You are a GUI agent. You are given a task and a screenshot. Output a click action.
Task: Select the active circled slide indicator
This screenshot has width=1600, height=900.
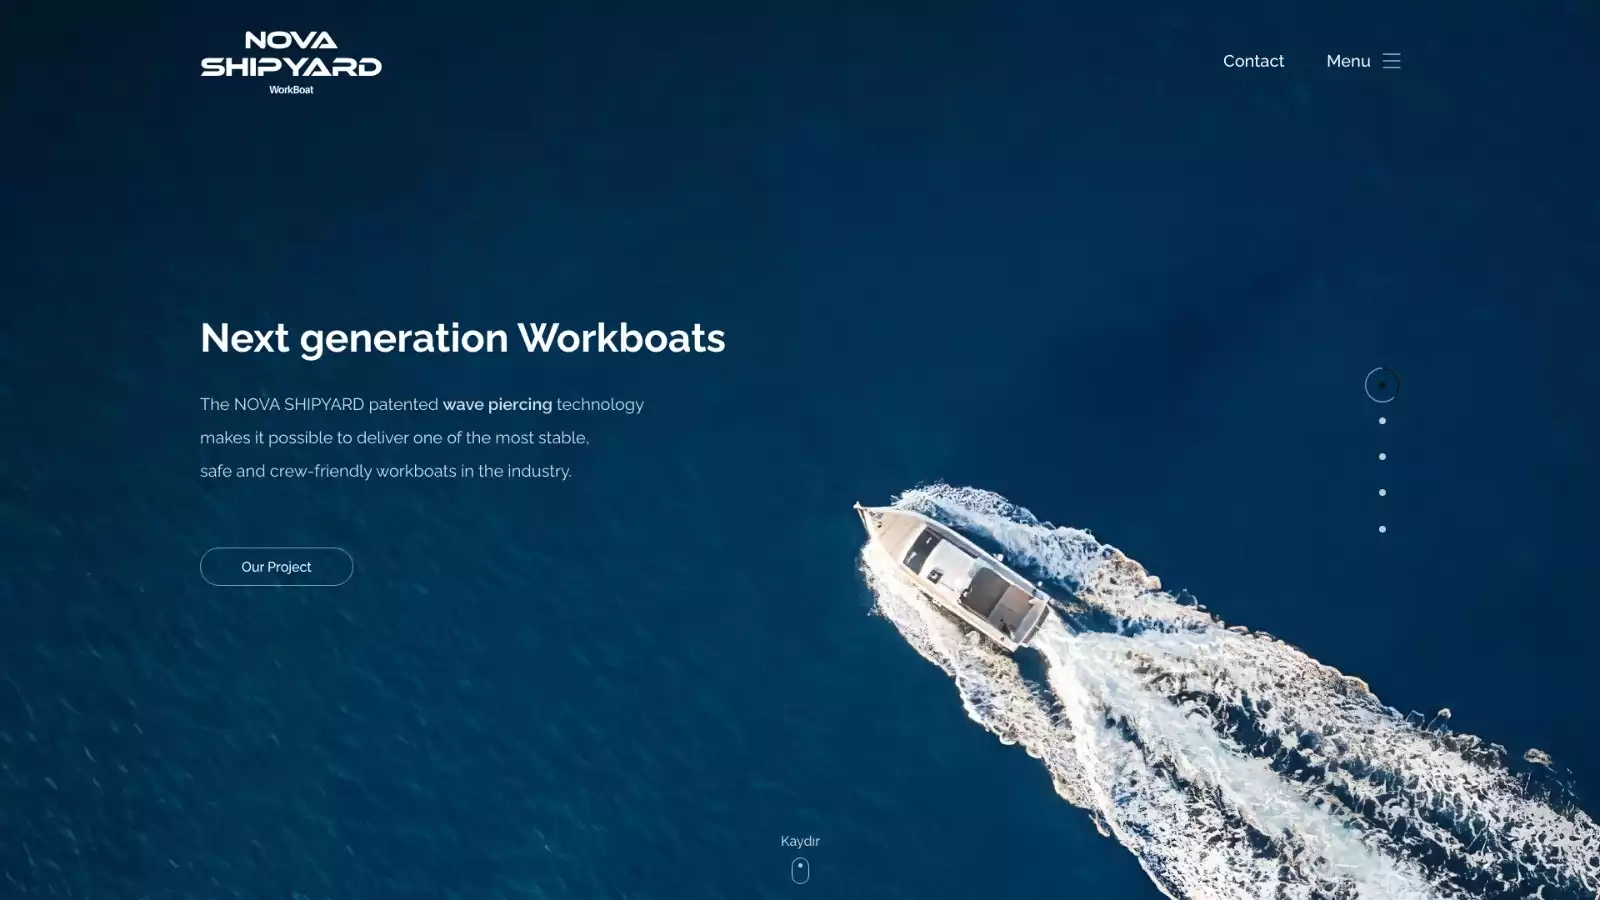pyautogui.click(x=1382, y=385)
